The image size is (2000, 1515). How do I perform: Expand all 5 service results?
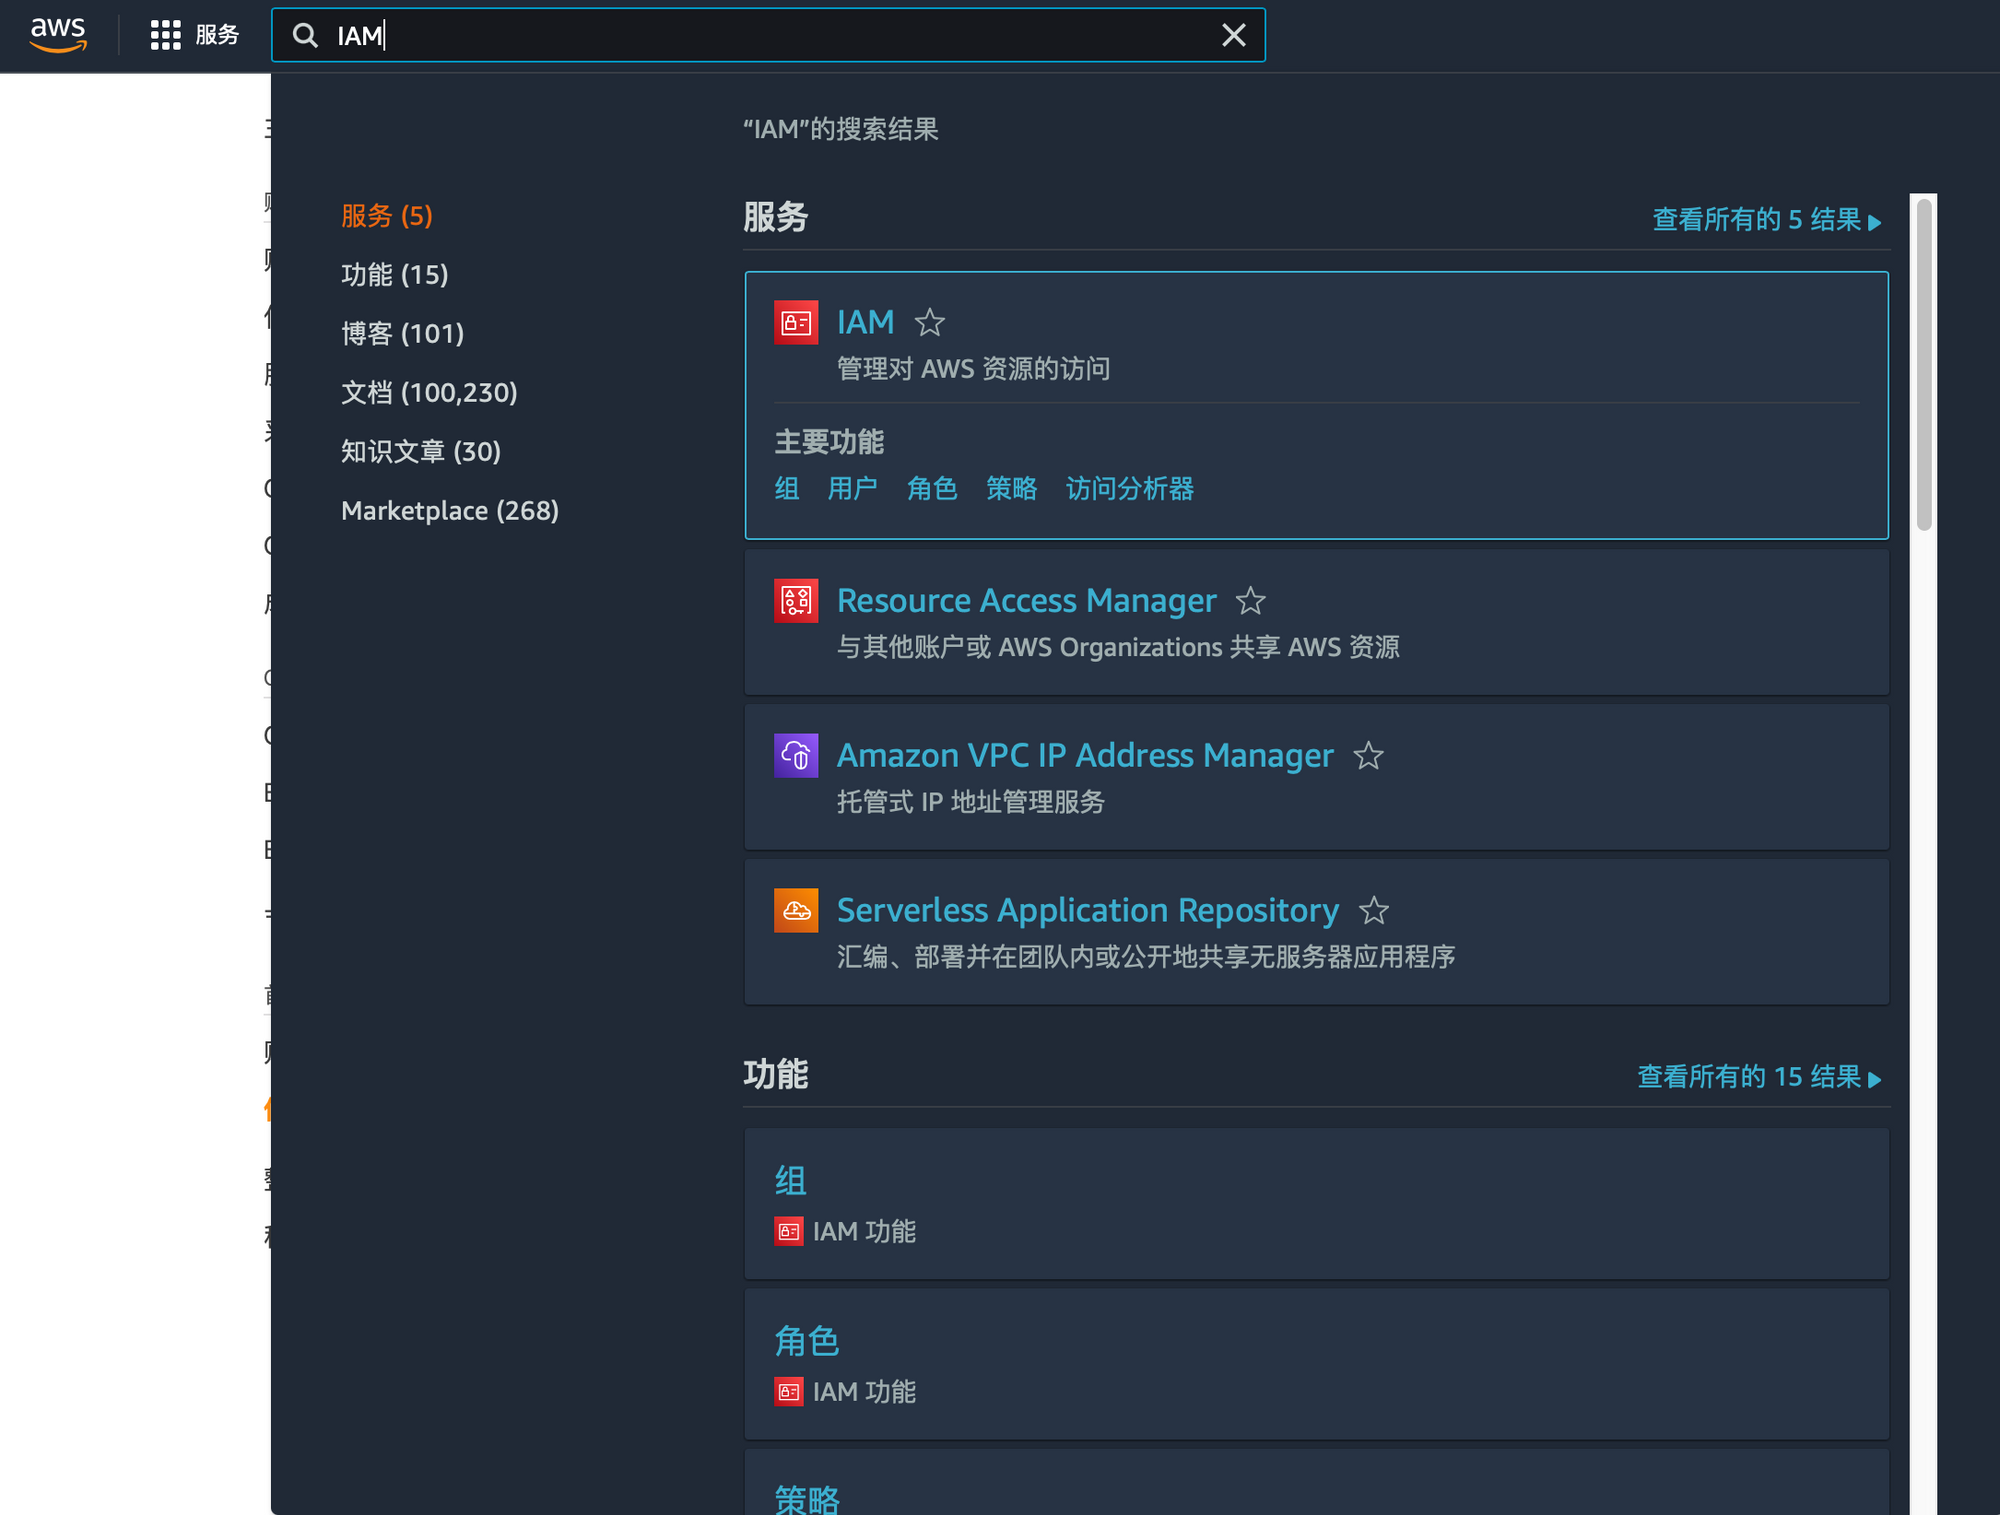pos(1765,220)
